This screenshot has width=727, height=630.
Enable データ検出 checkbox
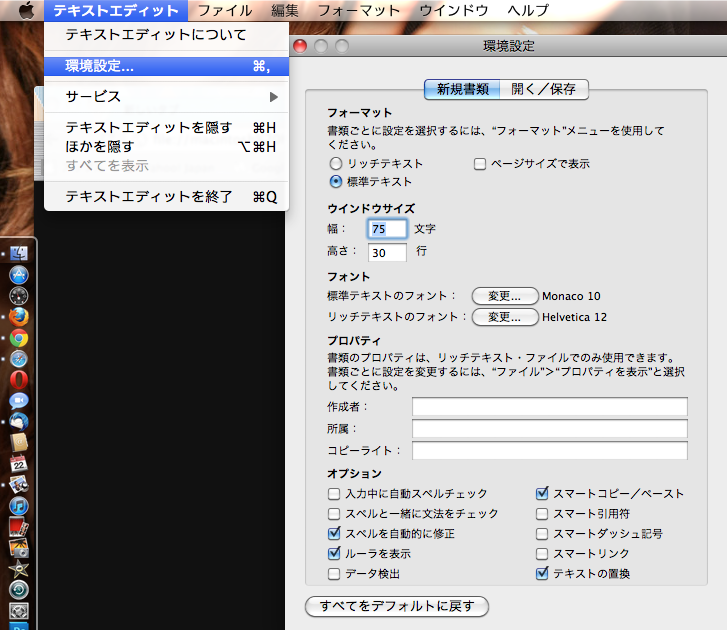(334, 574)
